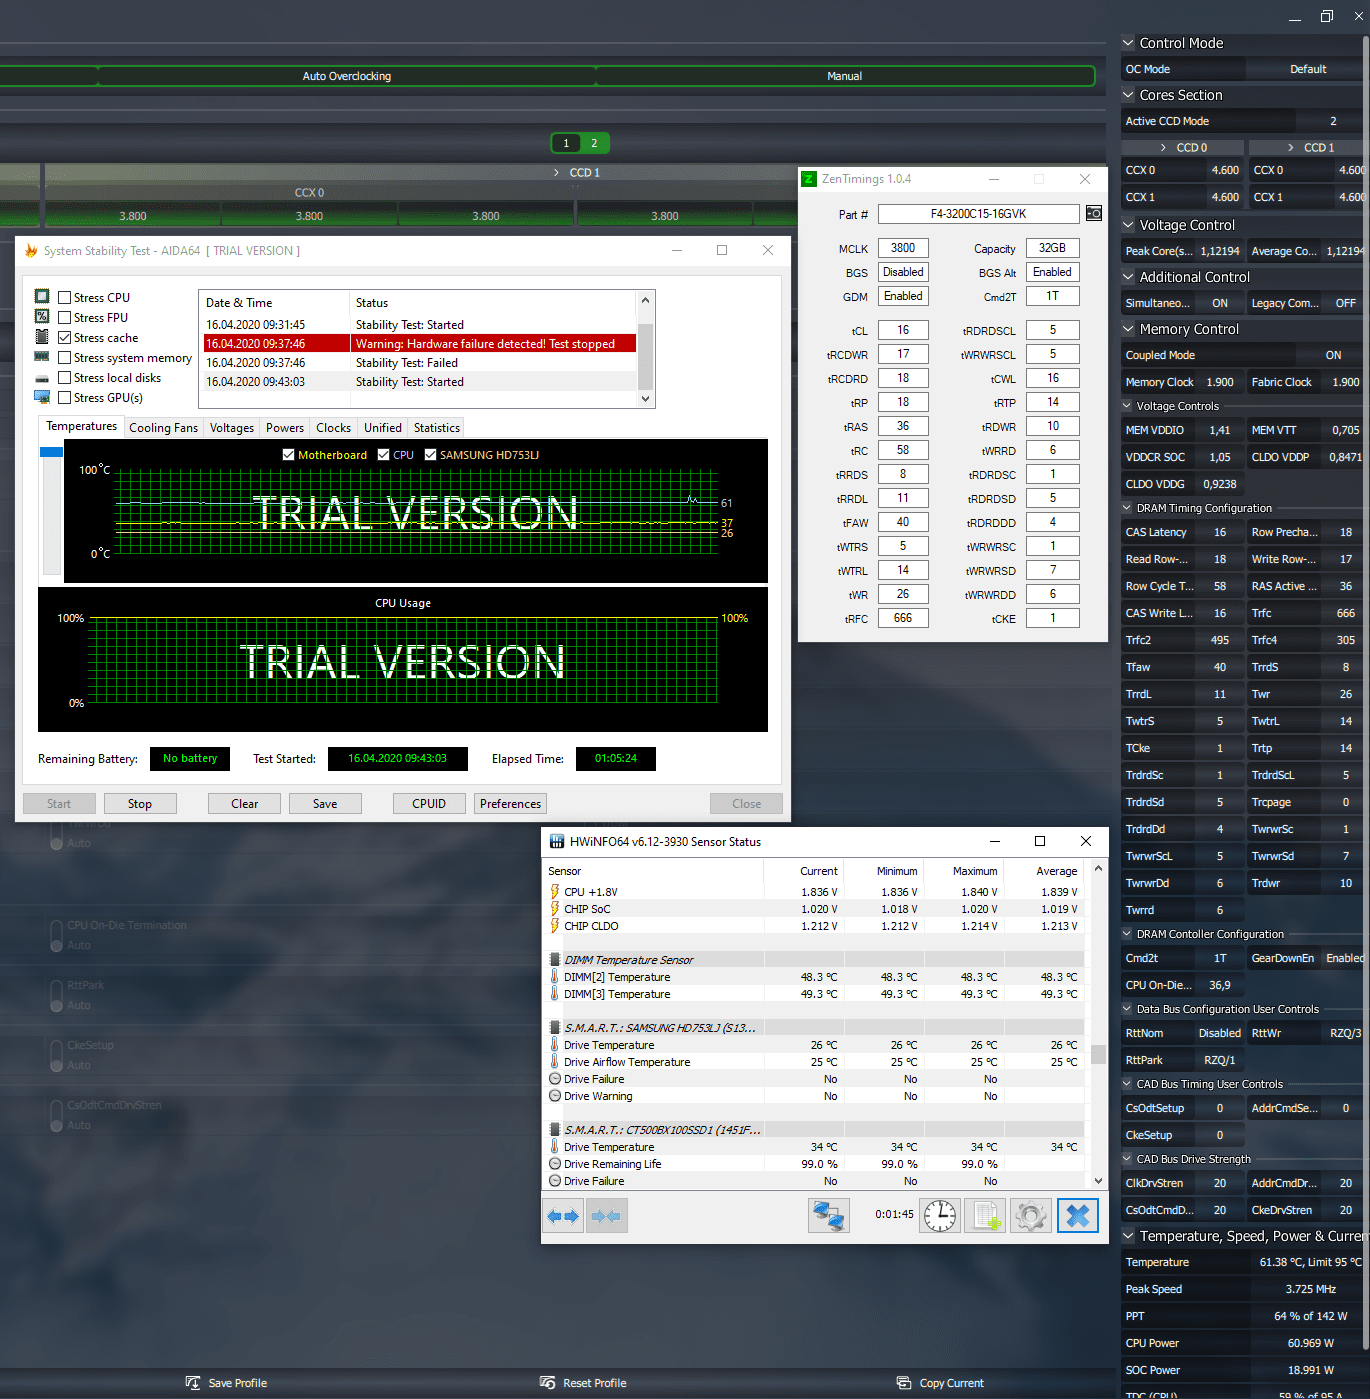Click GPU monitor icon beside Stress GPU(s)
The height and width of the screenshot is (1399, 1370).
(42, 397)
